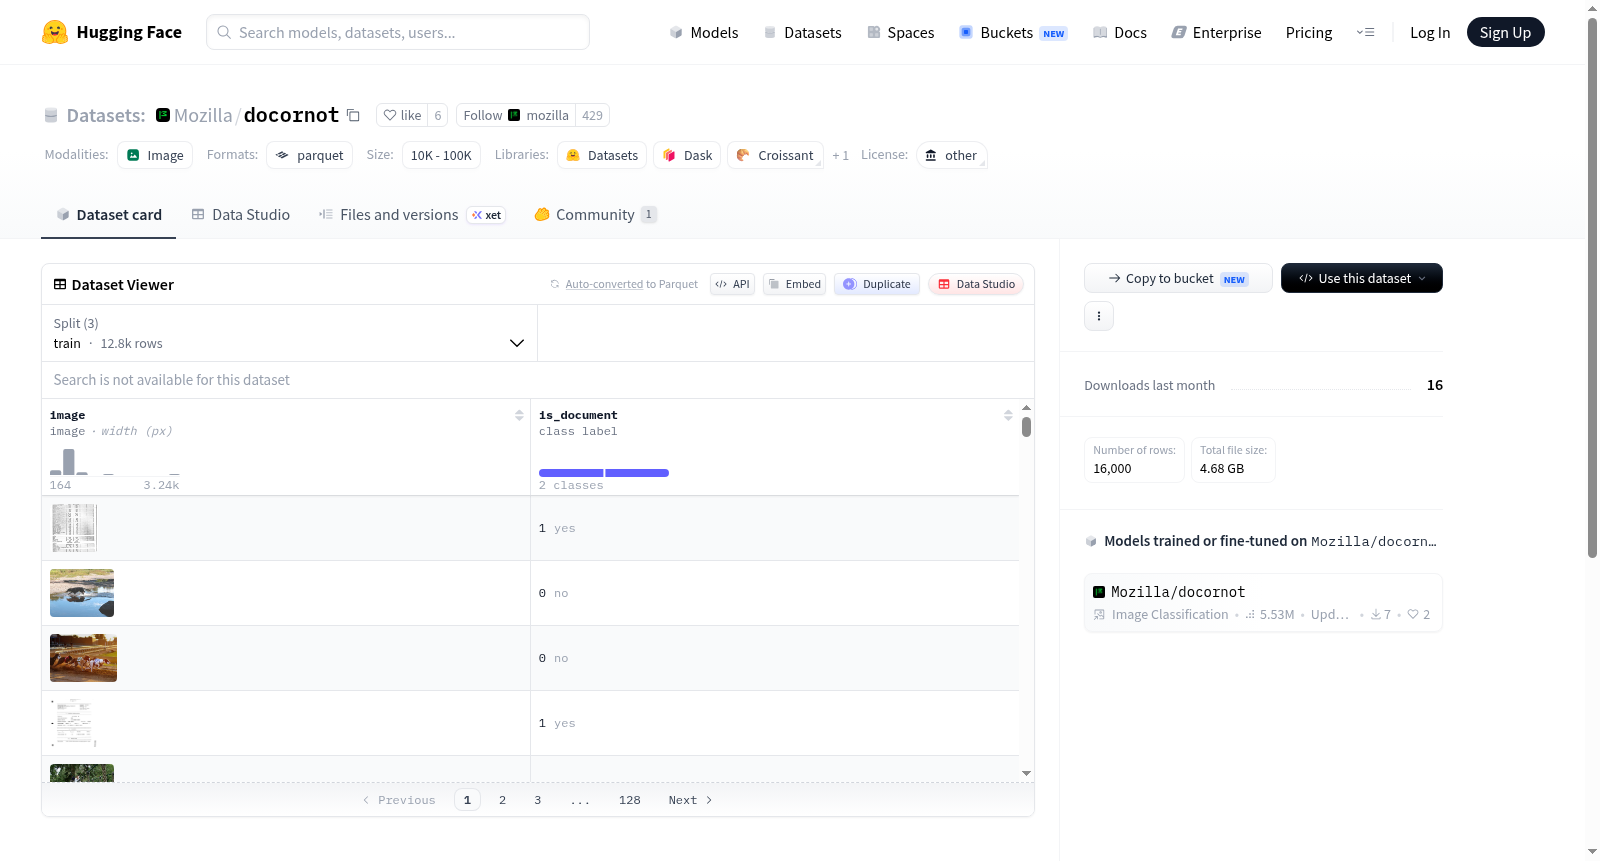Select the Dask library tag
Viewport: 1600px width, 861px height.
click(687, 155)
